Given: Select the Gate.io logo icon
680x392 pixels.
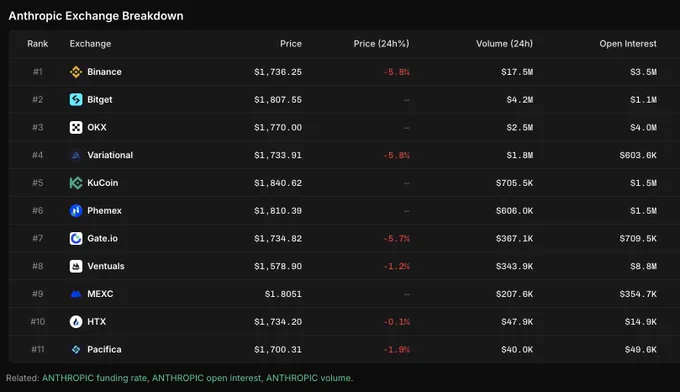Looking at the screenshot, I should click(76, 238).
